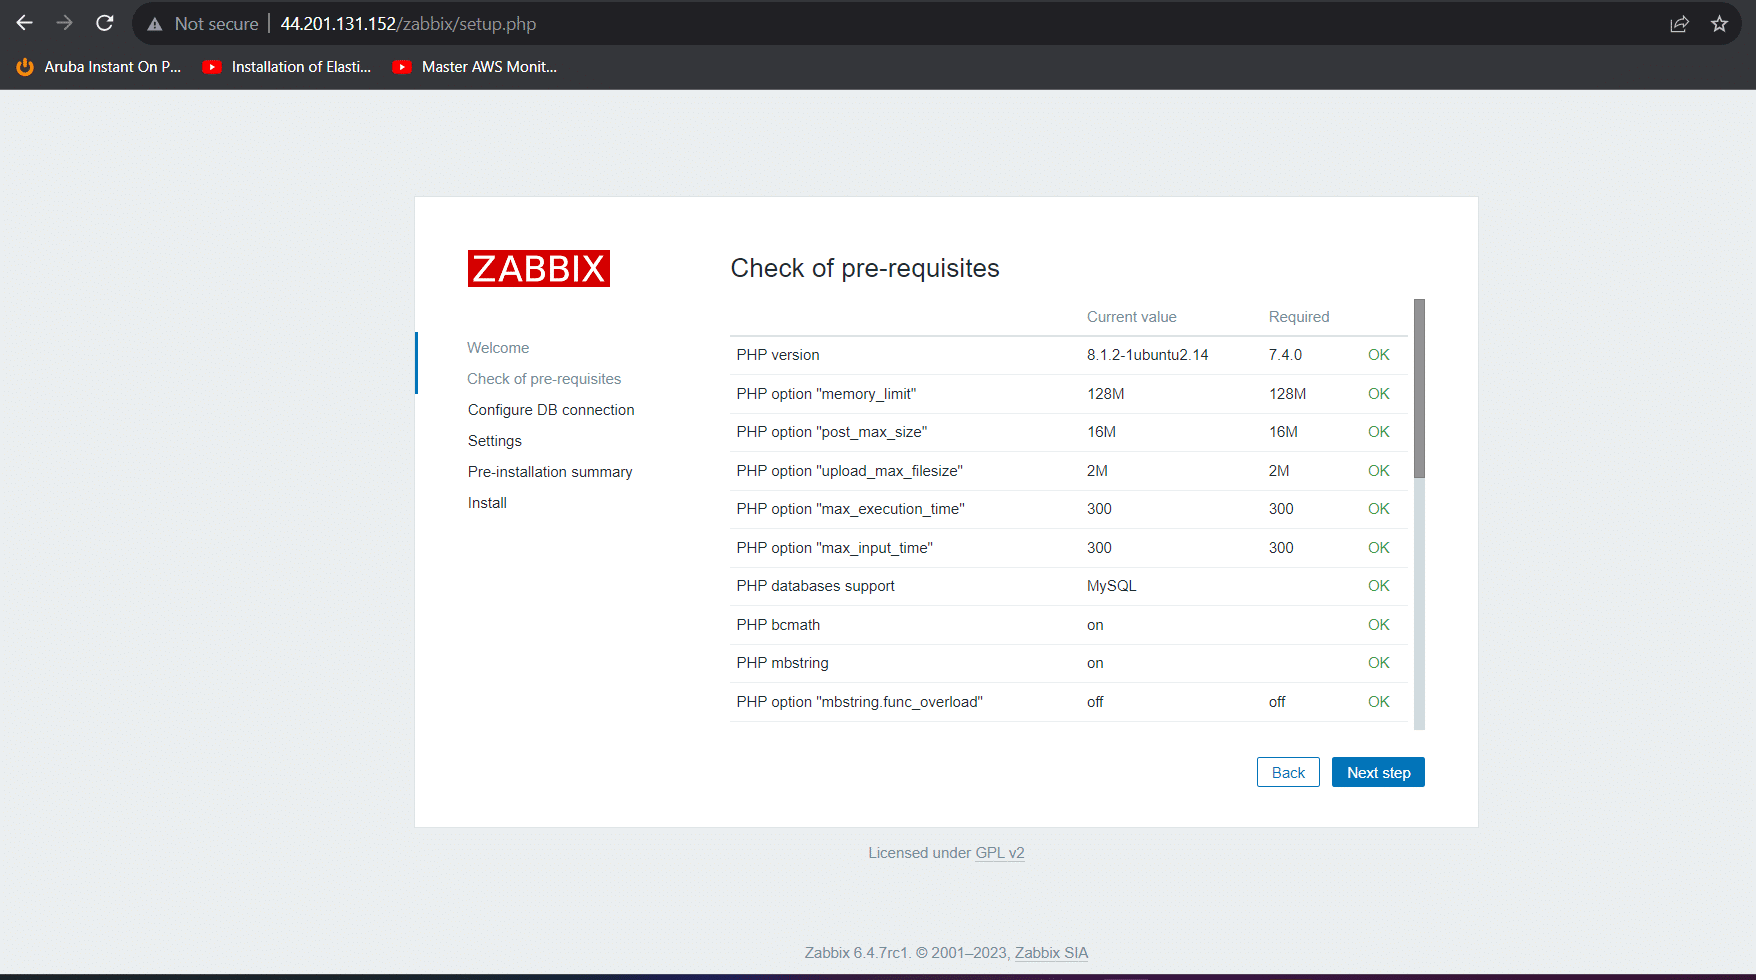This screenshot has width=1756, height=980.
Task: Click the browser forward arrow
Action: 65,23
